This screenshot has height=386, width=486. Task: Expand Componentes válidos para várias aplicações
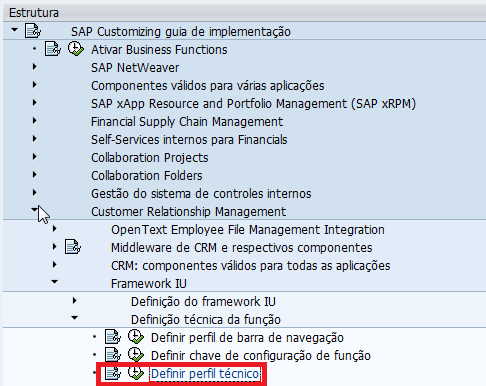[34, 85]
